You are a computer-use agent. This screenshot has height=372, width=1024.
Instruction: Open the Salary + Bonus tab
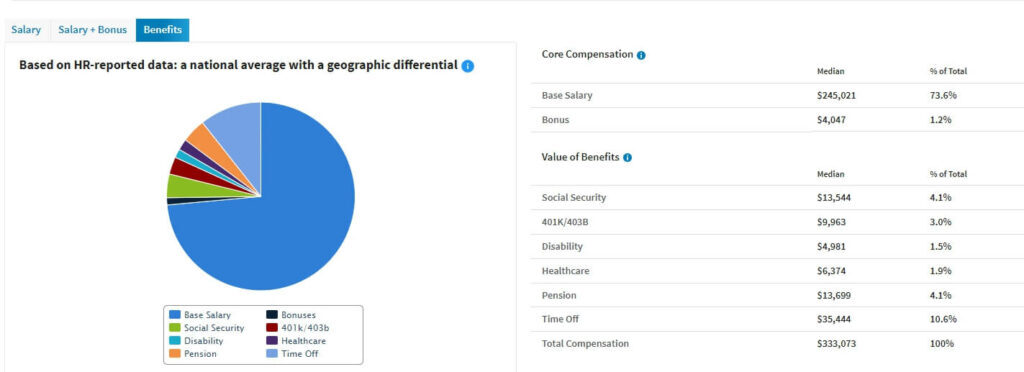point(93,30)
